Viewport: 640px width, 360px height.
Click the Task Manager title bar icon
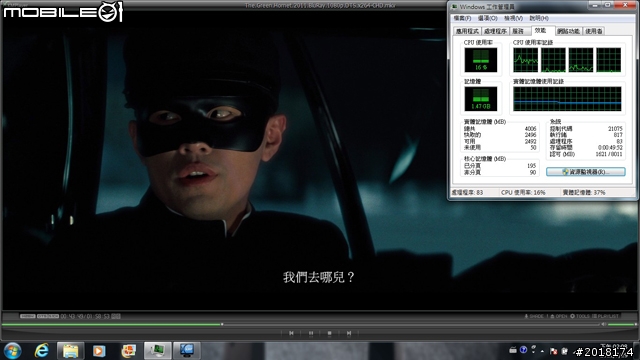click(x=455, y=7)
